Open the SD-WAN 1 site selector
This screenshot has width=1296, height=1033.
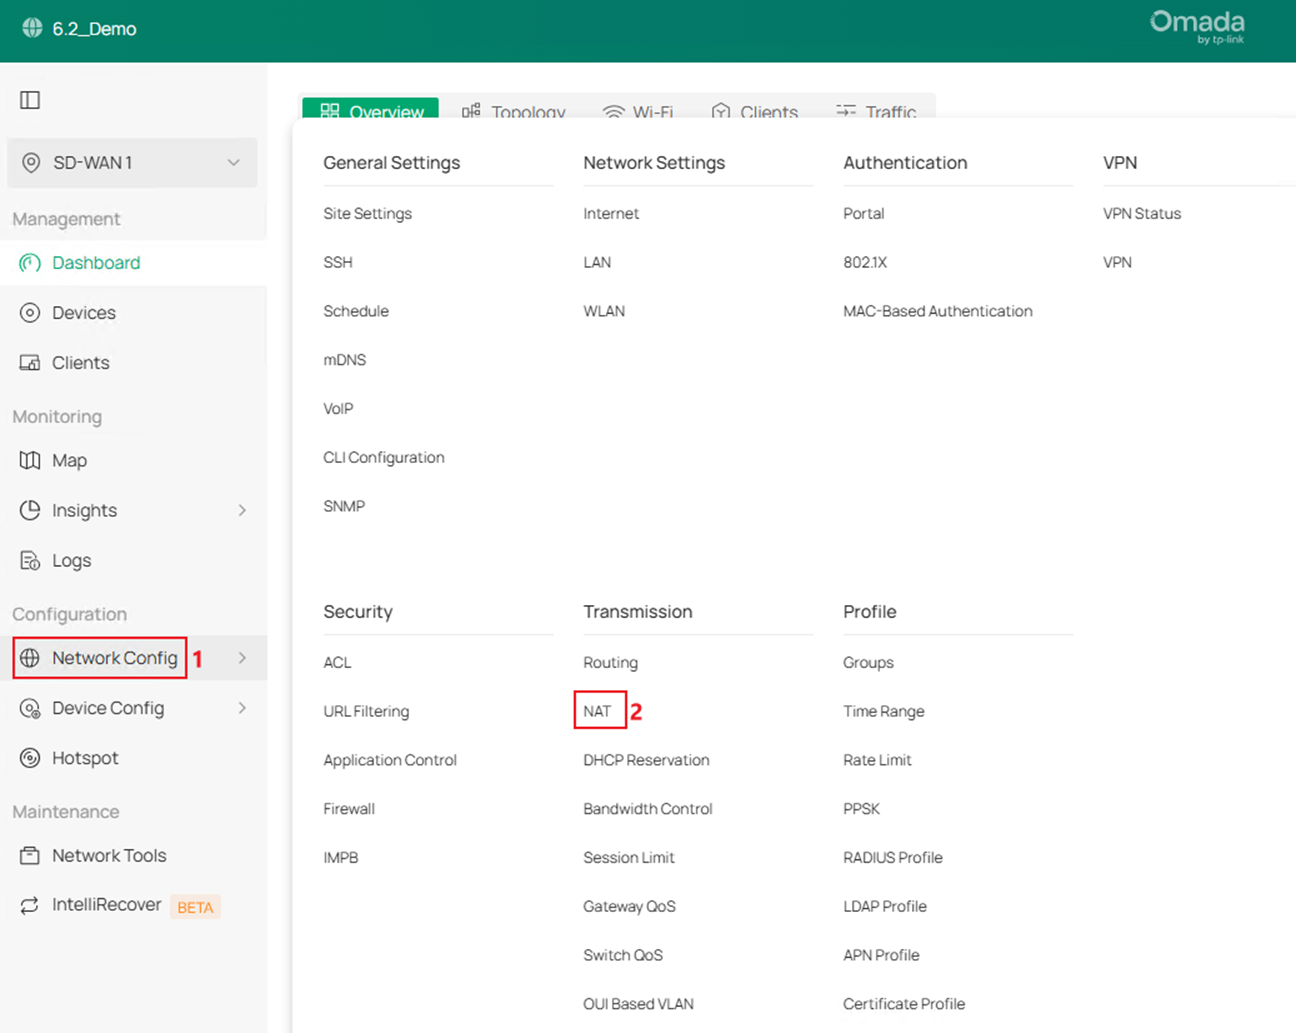pos(130,162)
